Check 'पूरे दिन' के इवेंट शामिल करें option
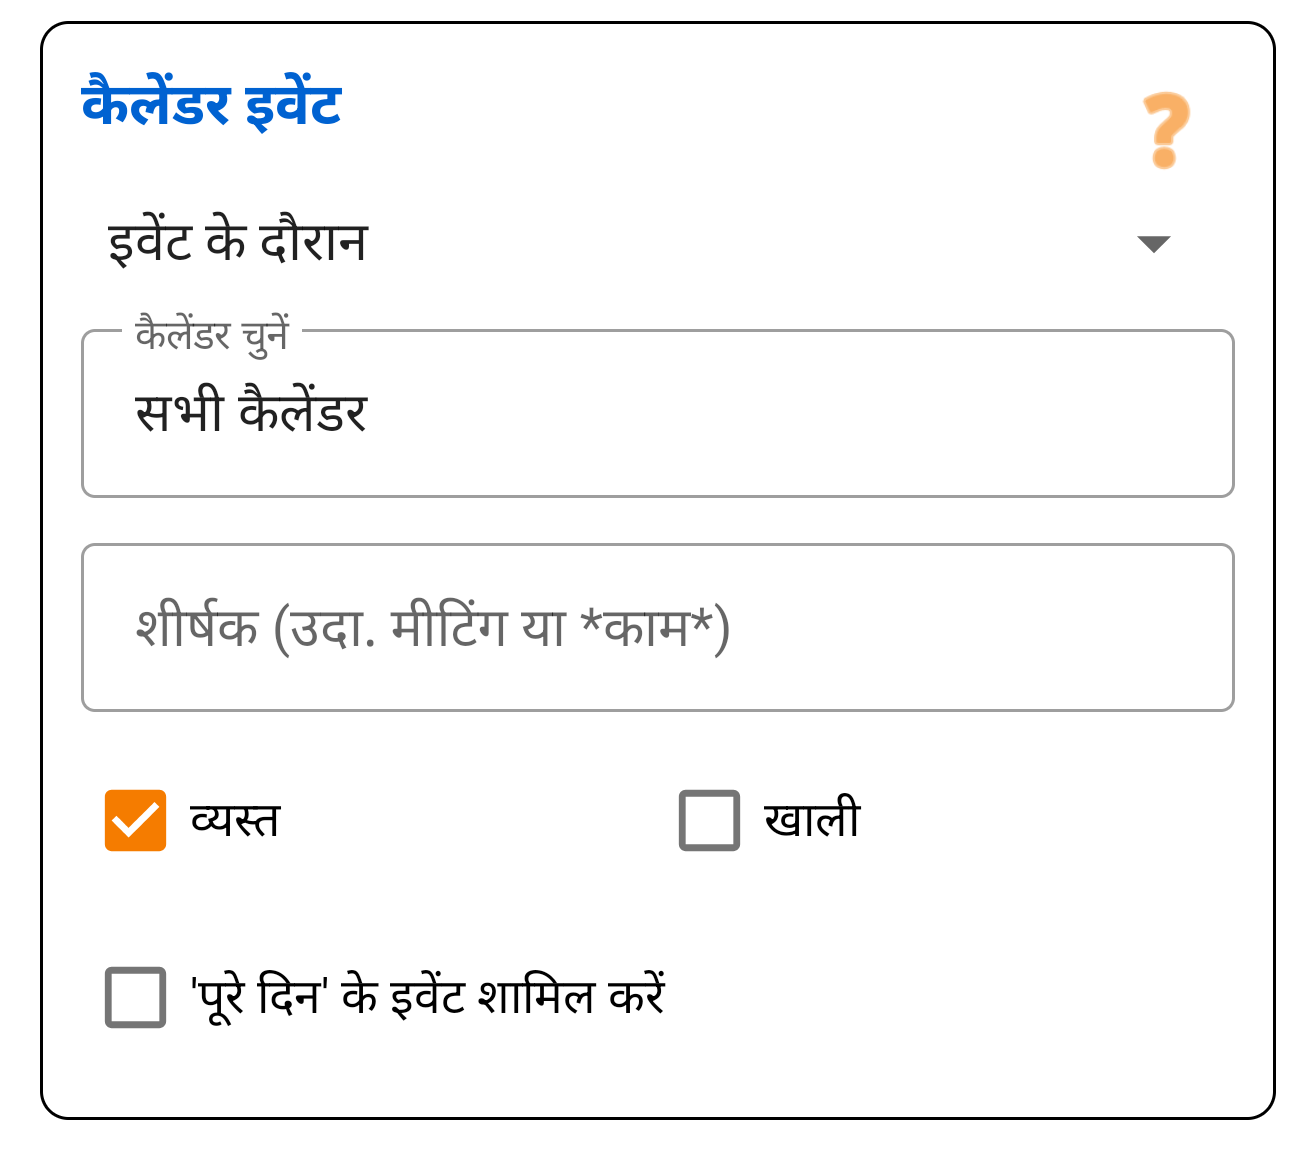1313x1155 pixels. [135, 994]
